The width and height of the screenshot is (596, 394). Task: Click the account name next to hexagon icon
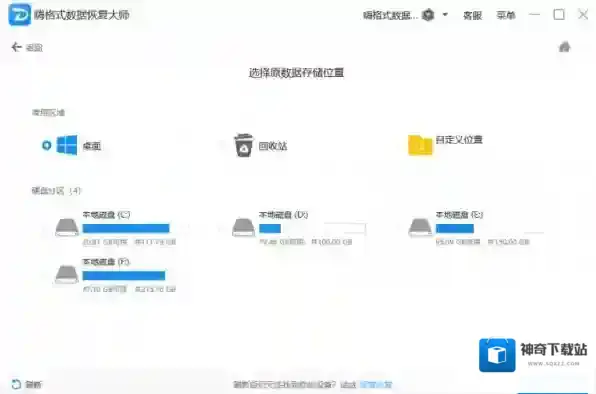click(x=390, y=15)
